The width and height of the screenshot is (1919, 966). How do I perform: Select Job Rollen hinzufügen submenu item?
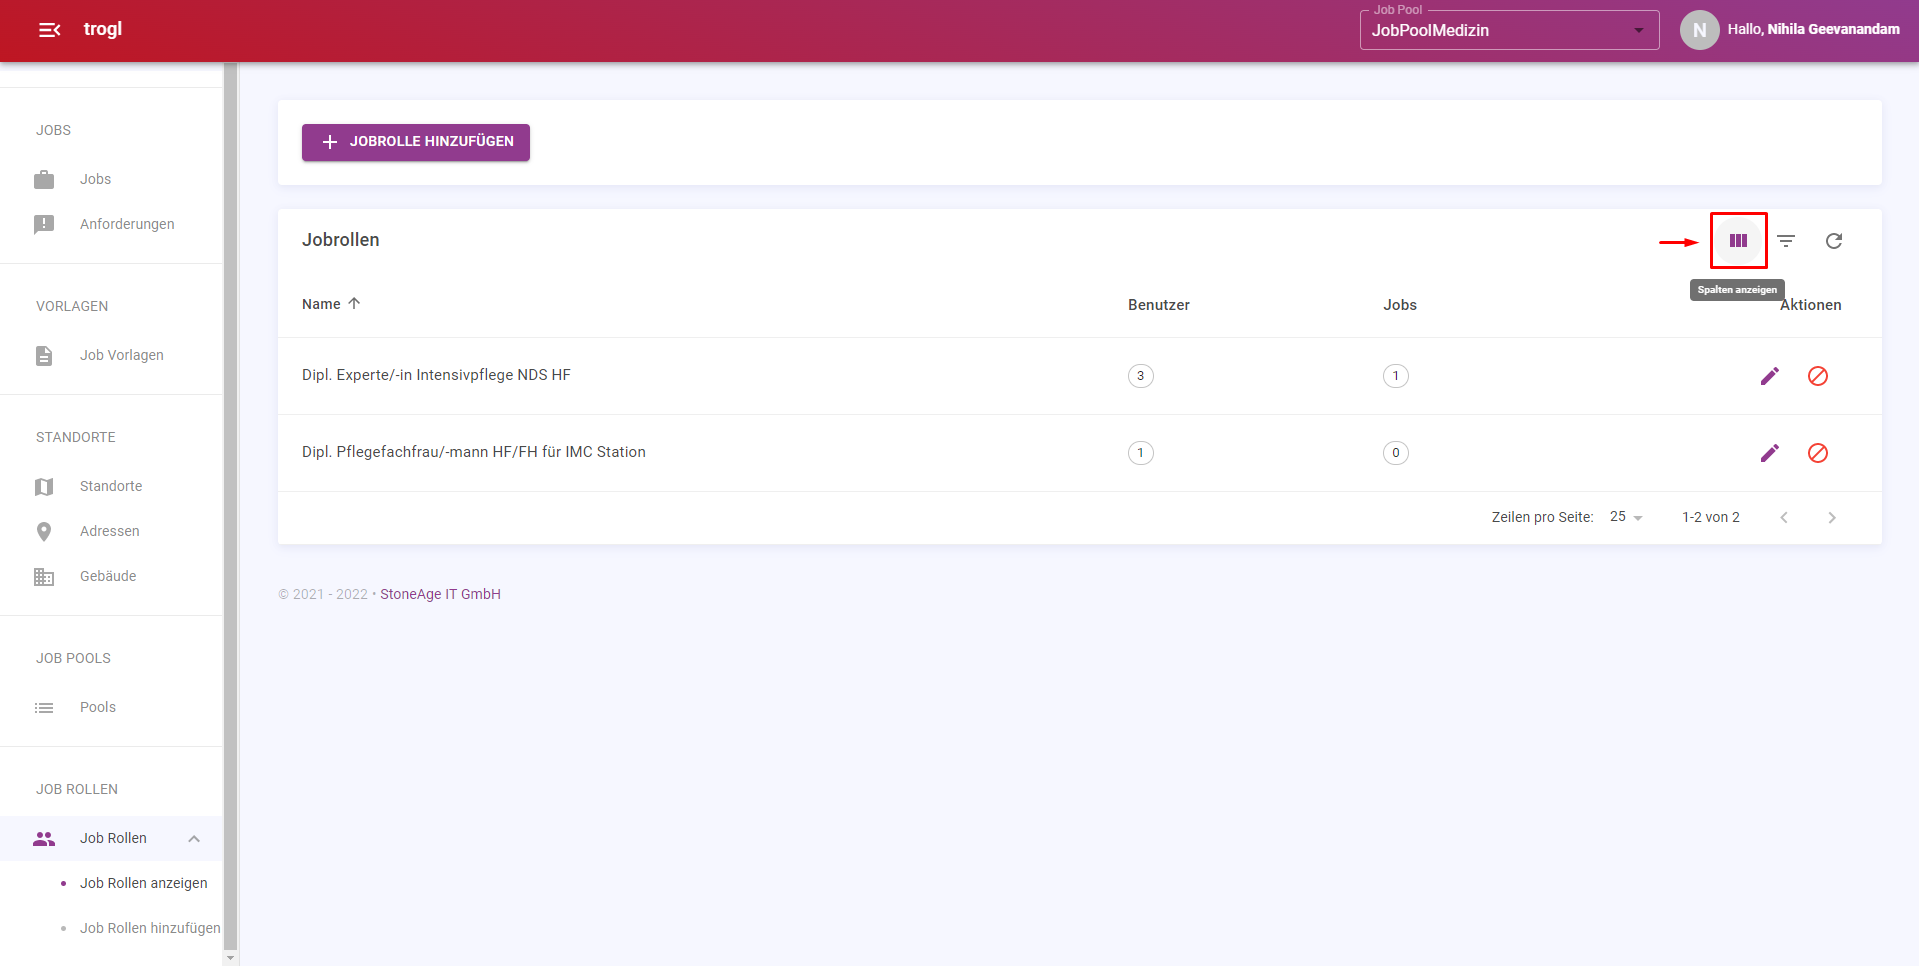(x=150, y=928)
